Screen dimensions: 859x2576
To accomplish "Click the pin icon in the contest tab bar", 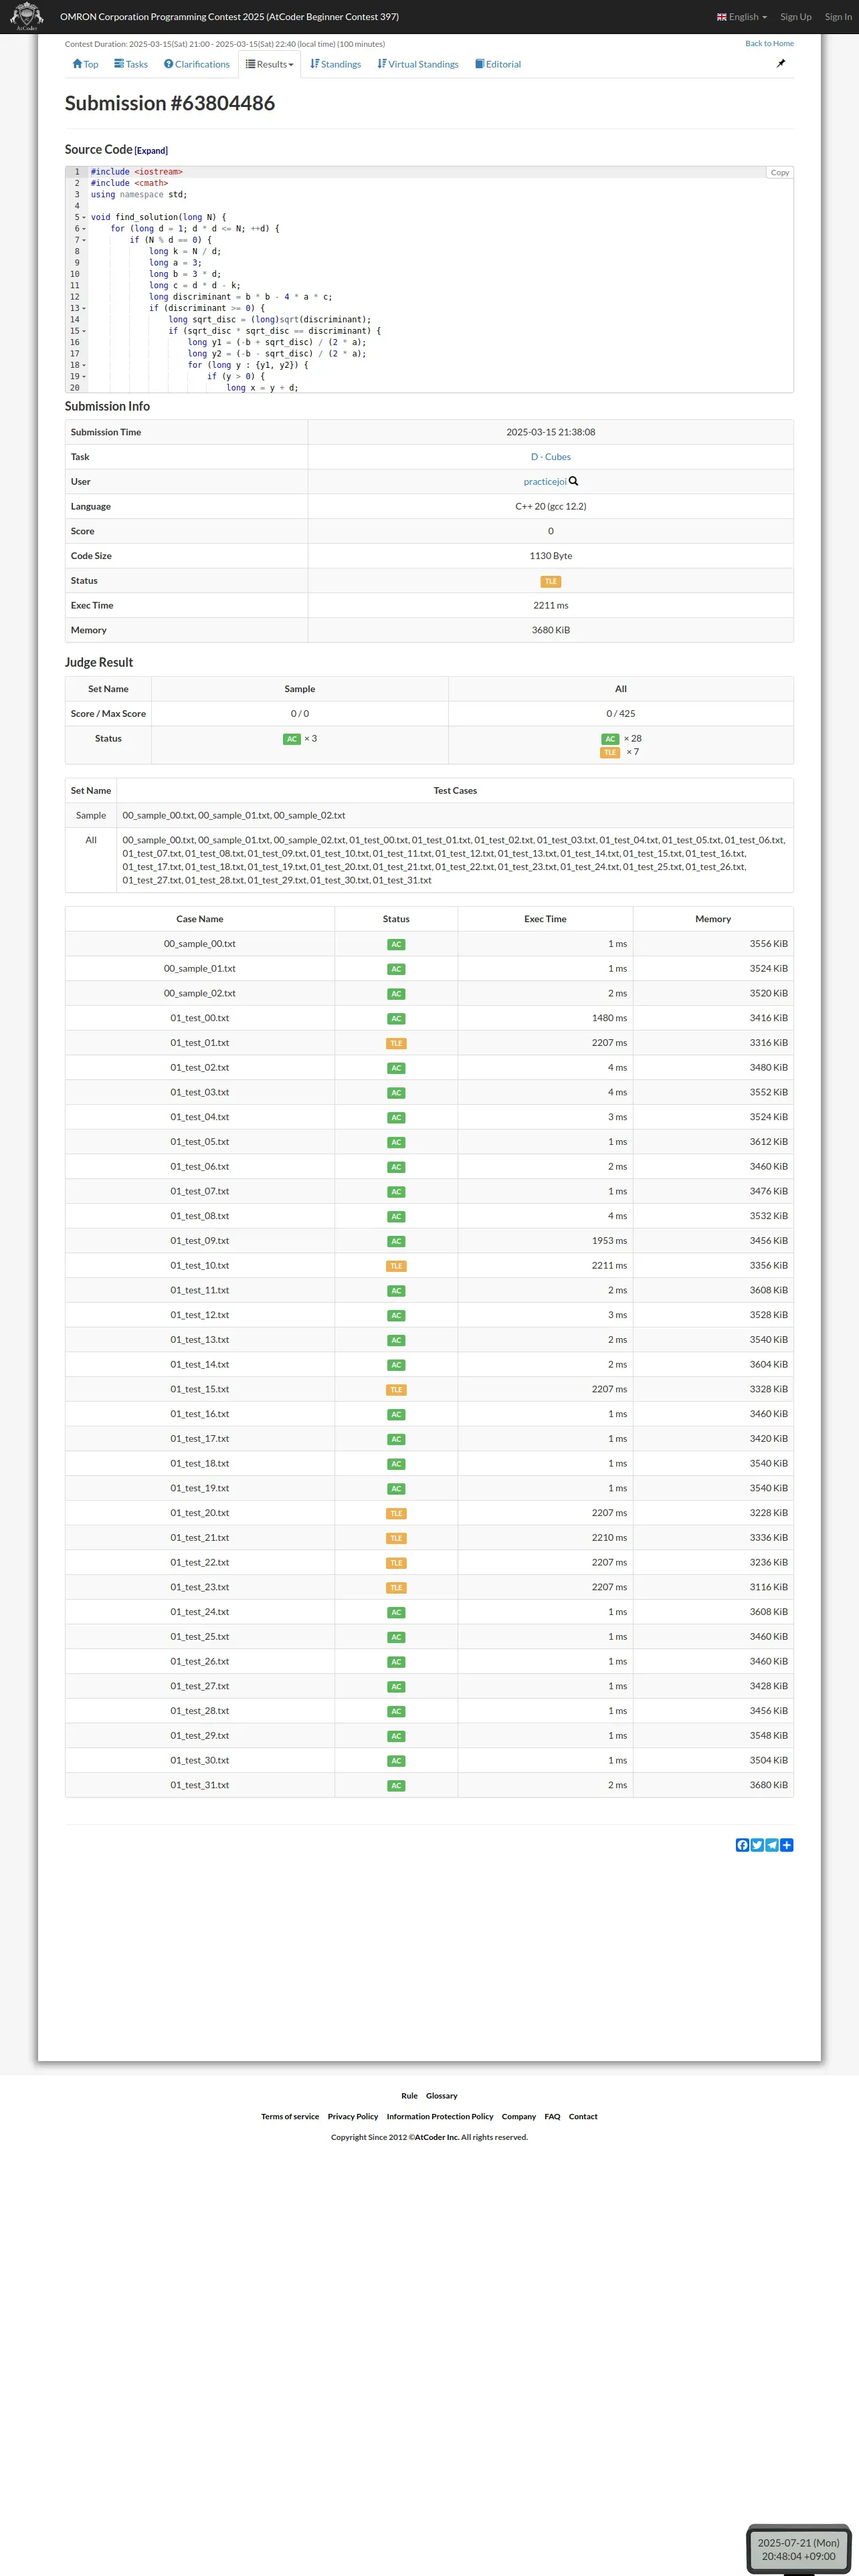I will (x=781, y=63).
